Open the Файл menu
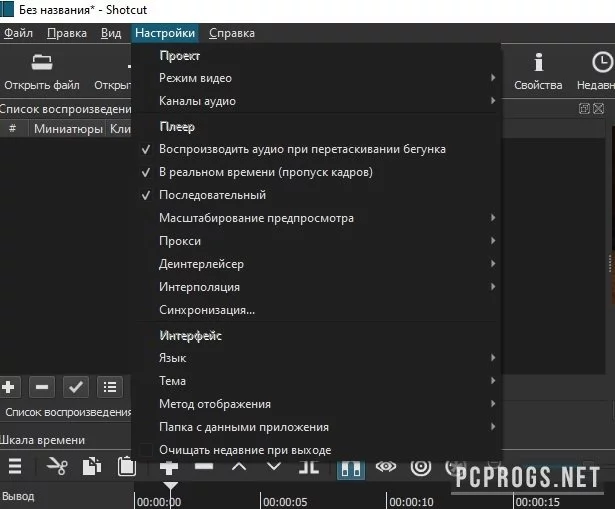This screenshot has width=615, height=509. tap(18, 33)
